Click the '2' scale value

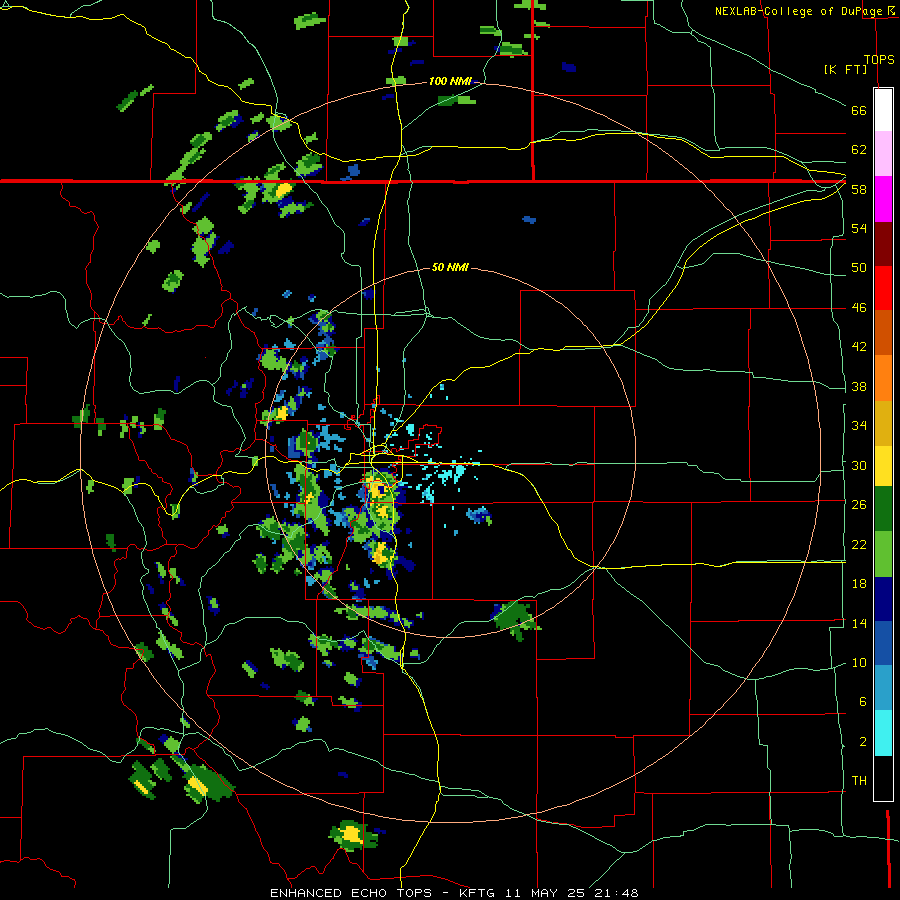[x=862, y=742]
